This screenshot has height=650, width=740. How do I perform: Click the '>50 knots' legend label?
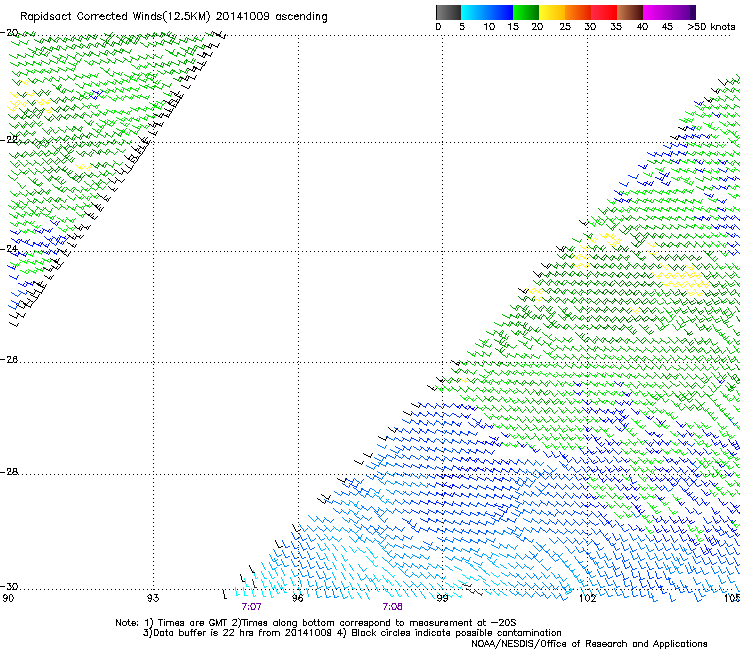pyautogui.click(x=712, y=27)
